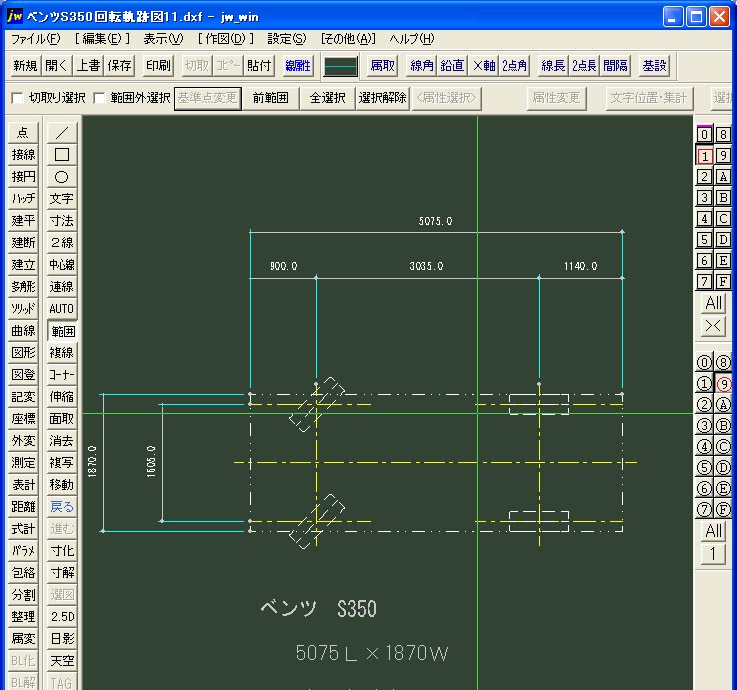Select the circle drawing tool

tap(62, 177)
